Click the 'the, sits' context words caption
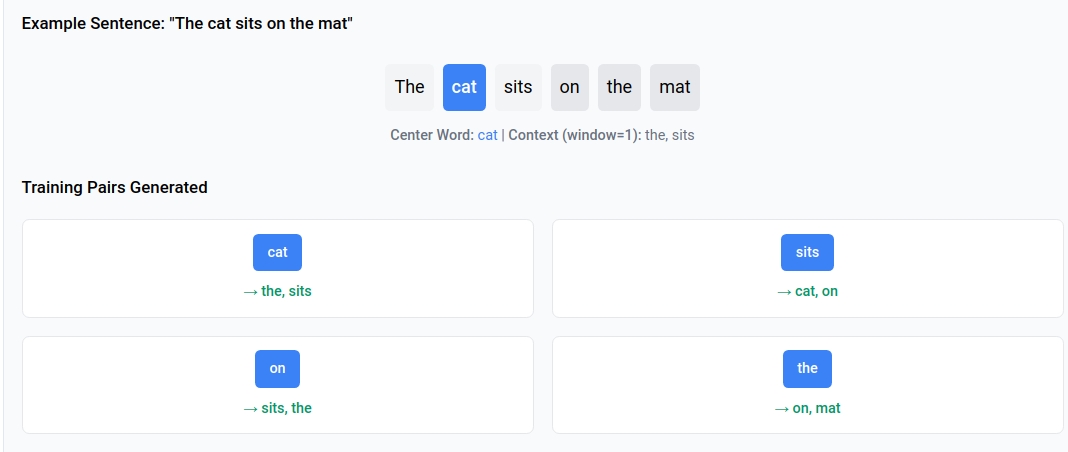1068x452 pixels. click(670, 135)
